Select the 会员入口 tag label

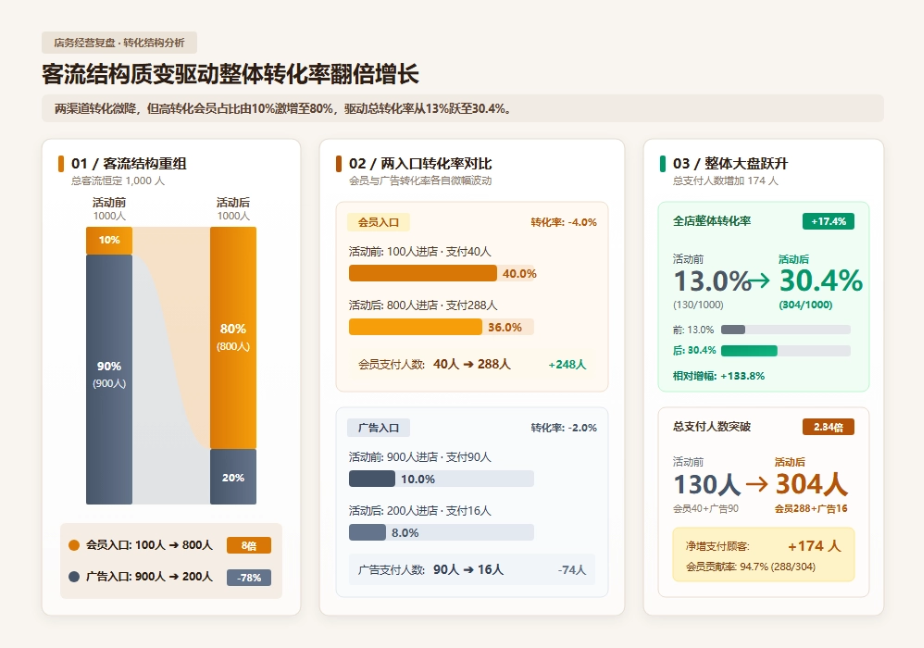coord(378,222)
